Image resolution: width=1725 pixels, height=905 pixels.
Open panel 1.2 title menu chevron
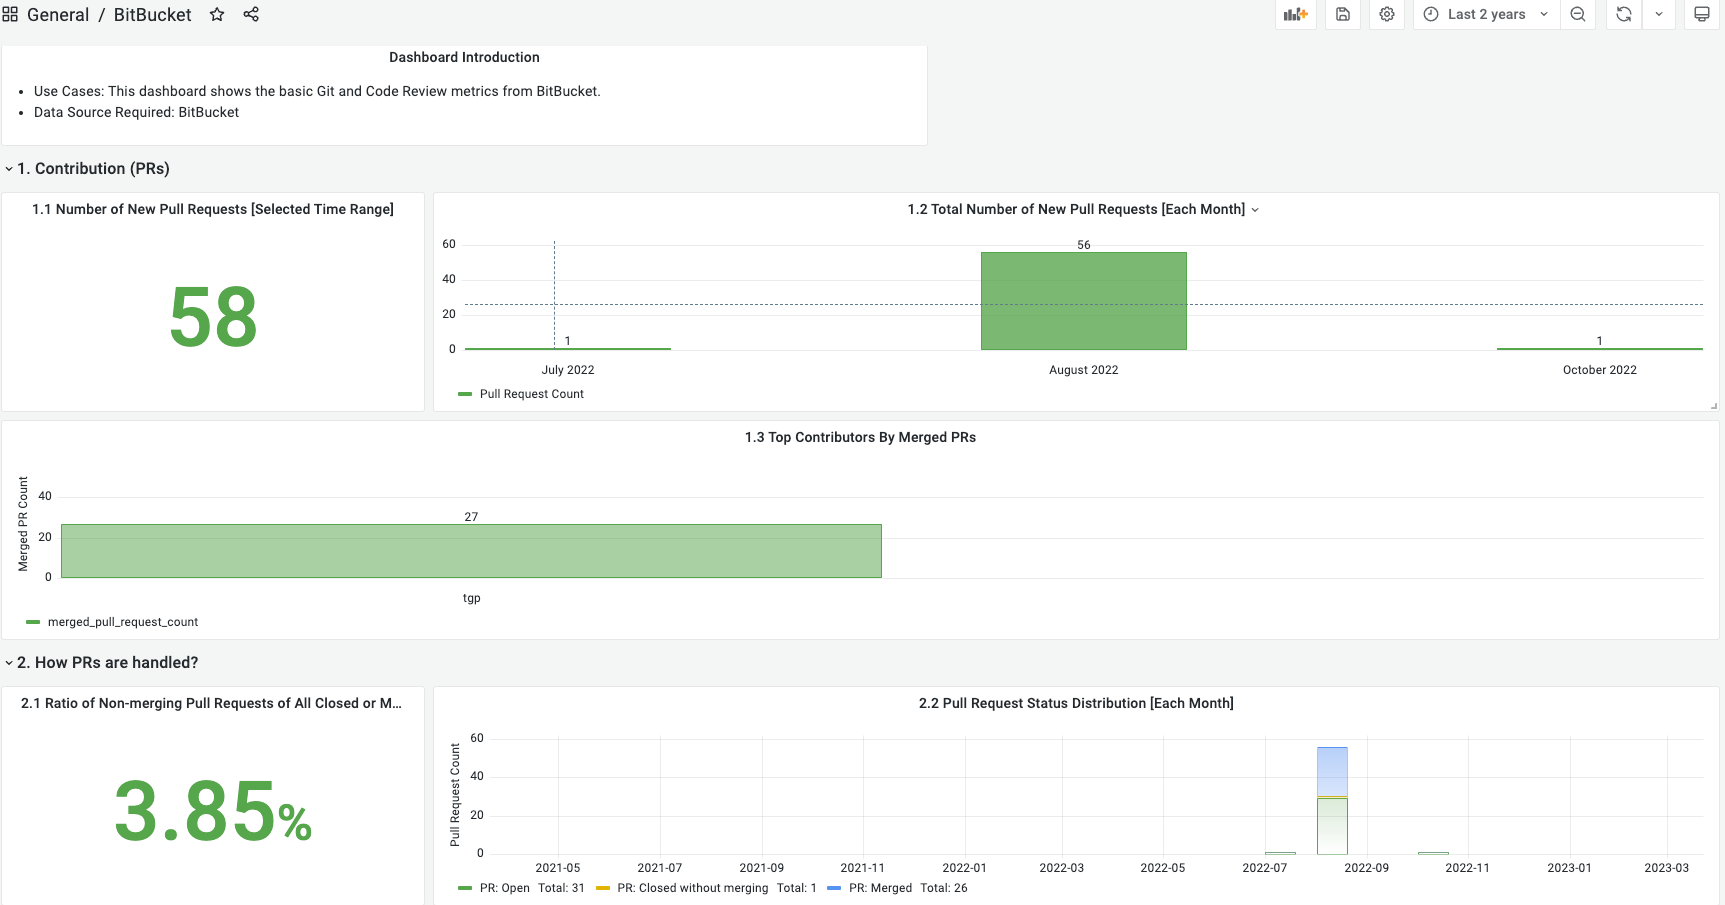coord(1255,210)
